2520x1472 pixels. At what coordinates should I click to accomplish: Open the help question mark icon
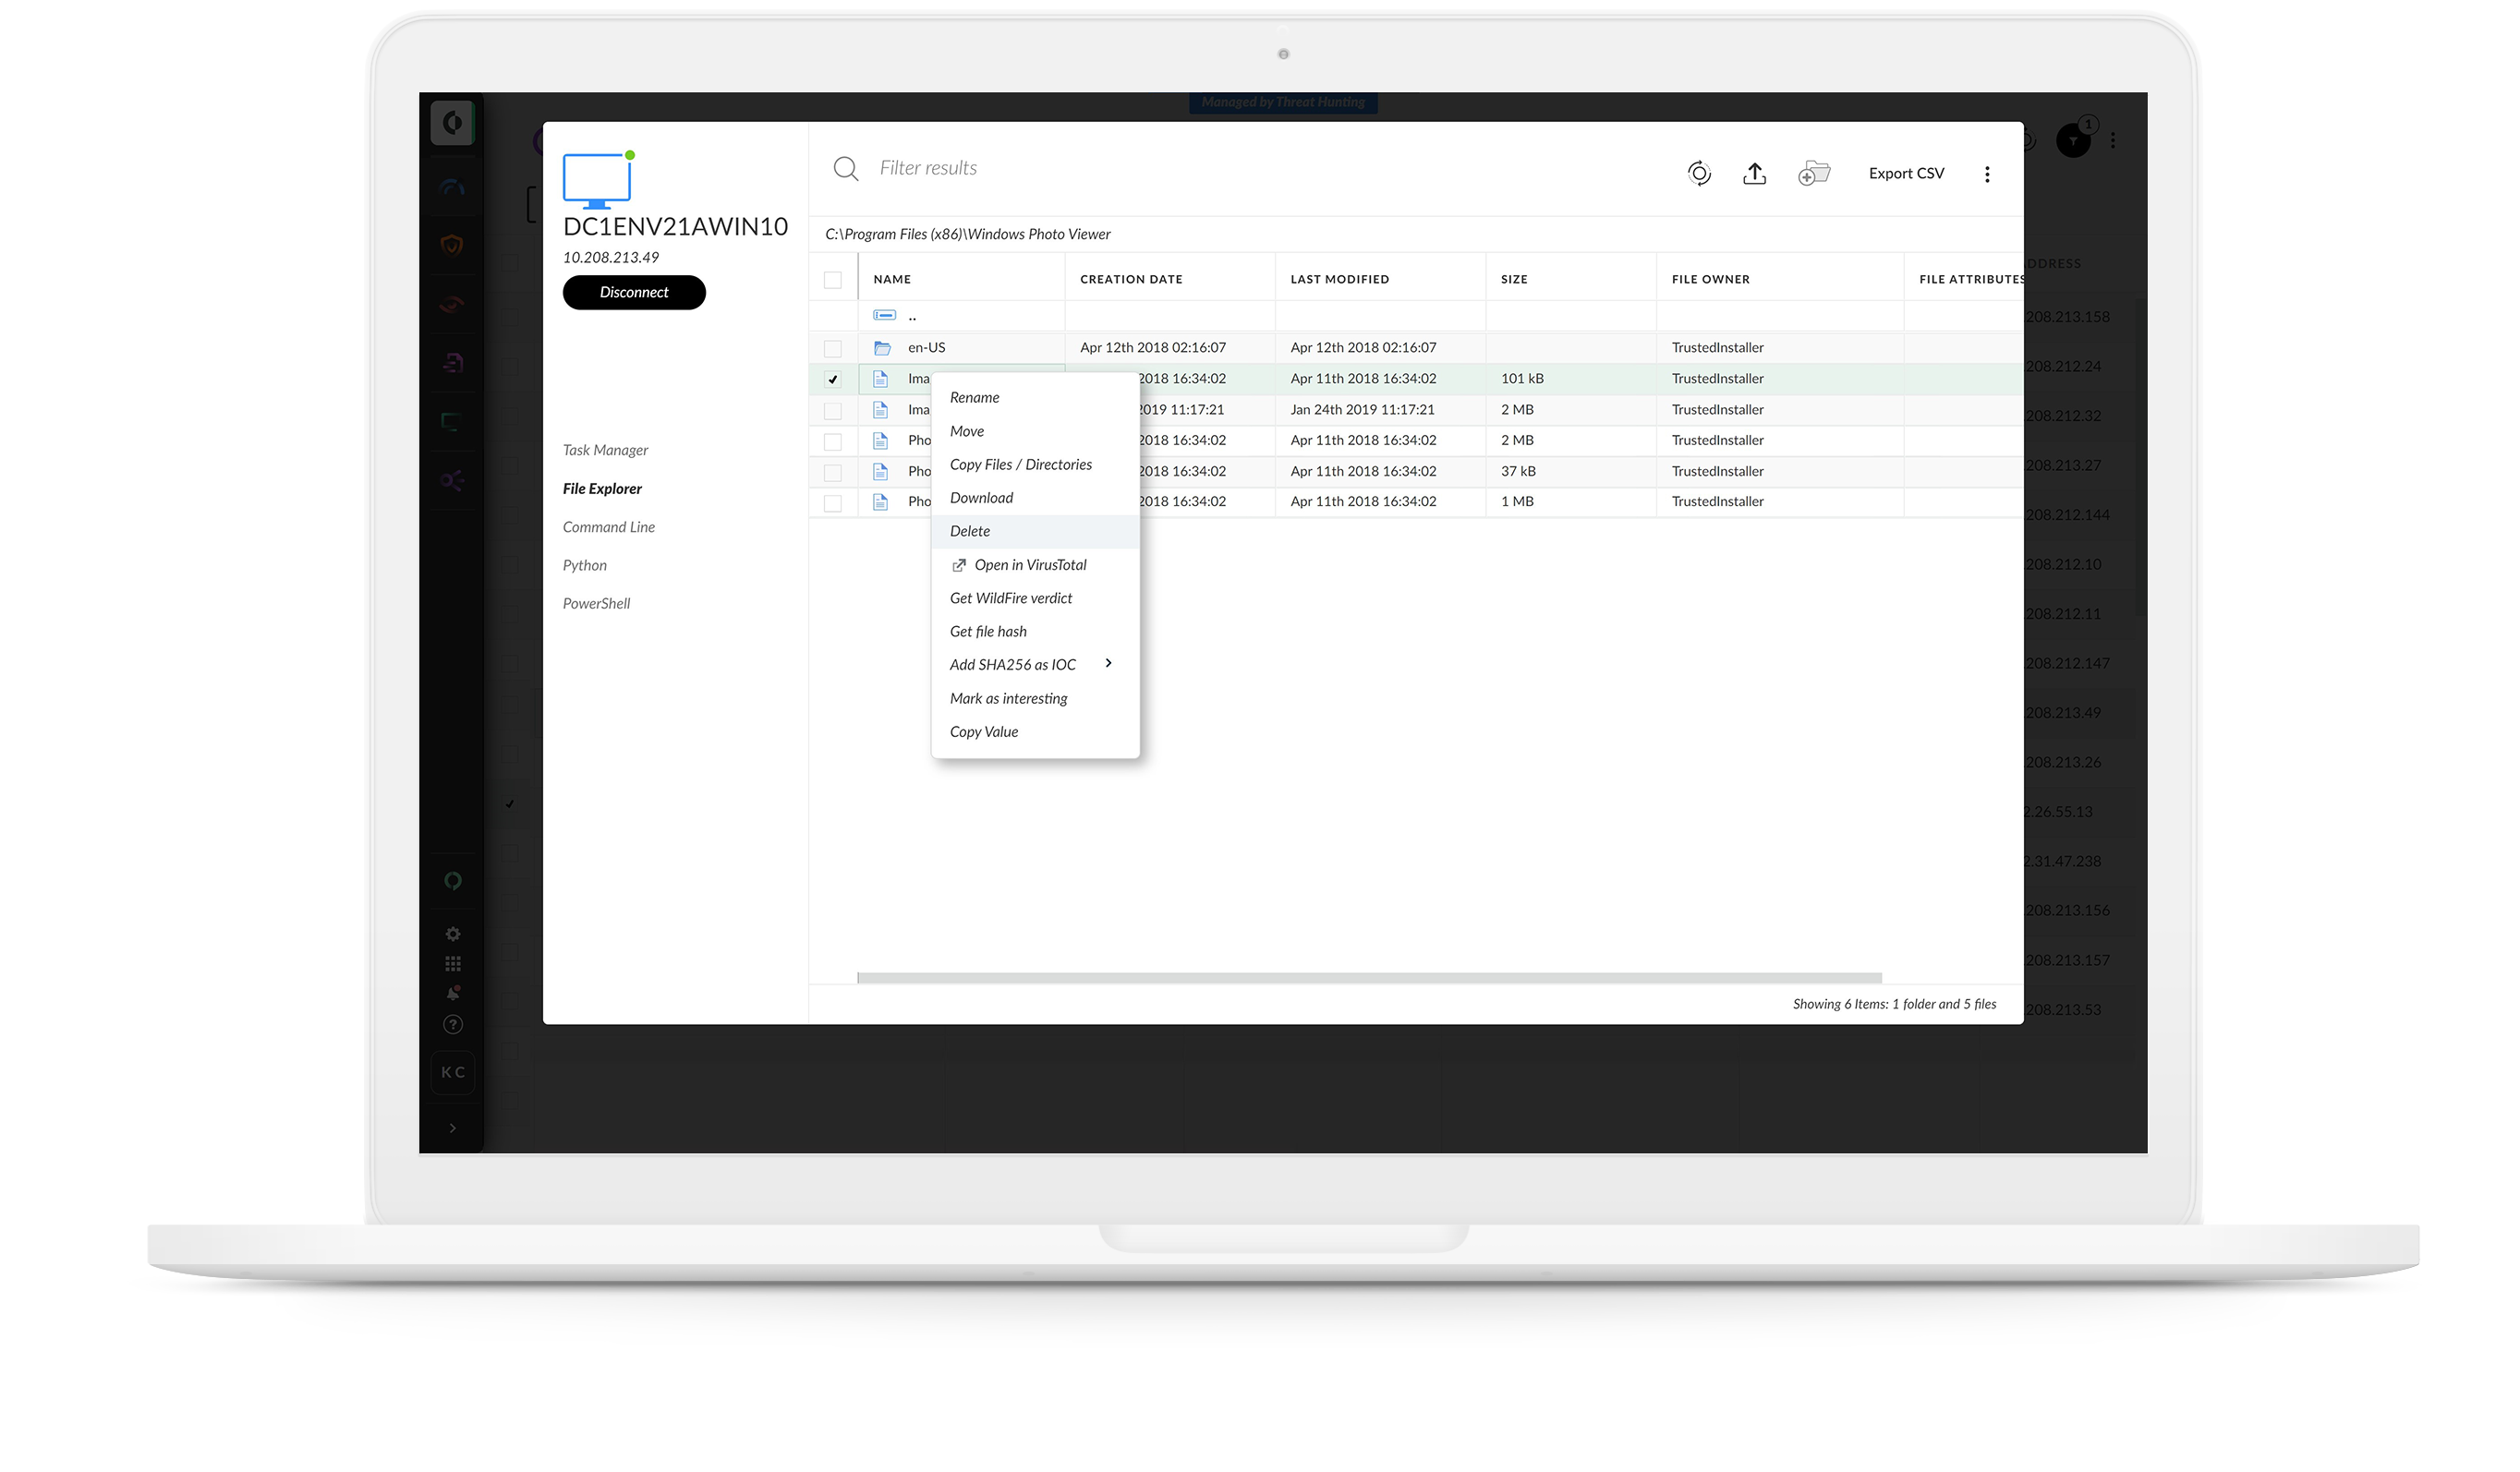[453, 1023]
